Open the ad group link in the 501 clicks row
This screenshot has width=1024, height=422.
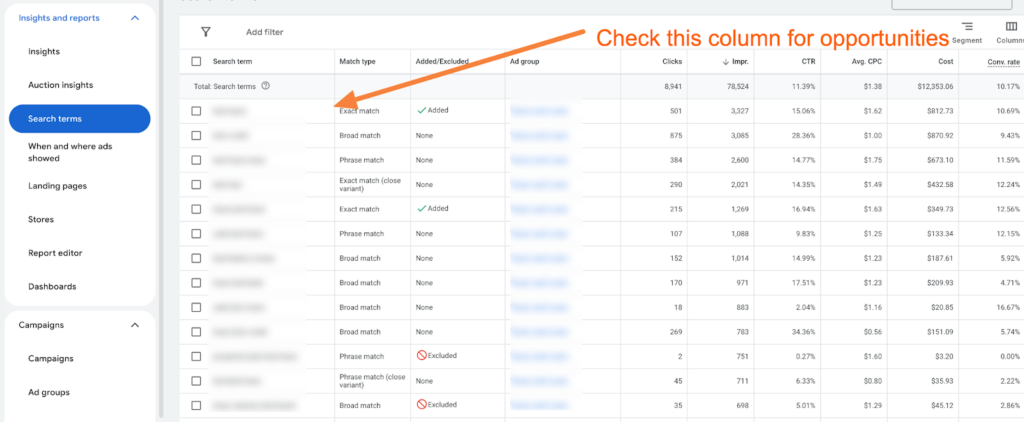pyautogui.click(x=539, y=111)
